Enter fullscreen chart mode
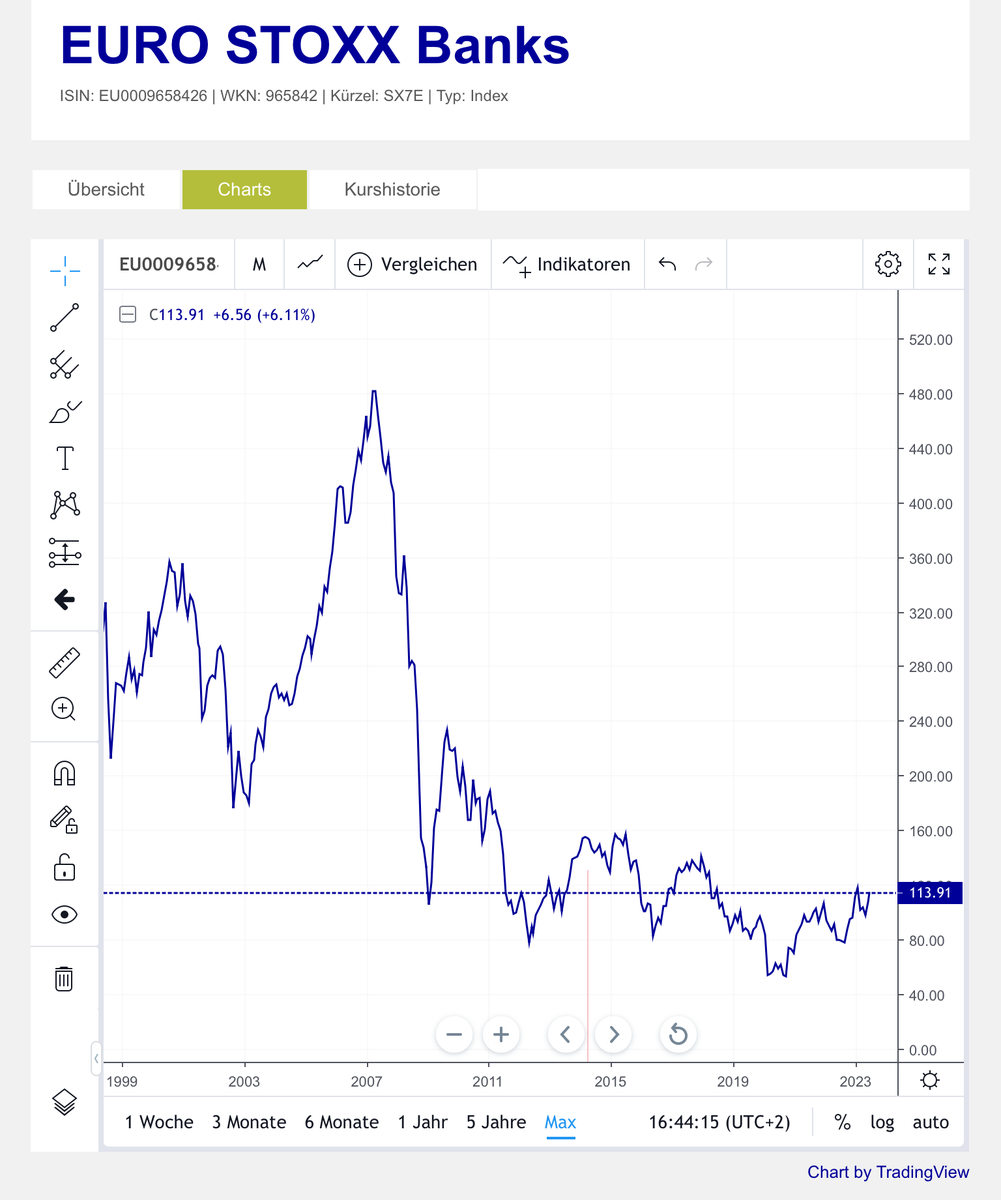The image size is (1001, 1200). click(x=939, y=264)
